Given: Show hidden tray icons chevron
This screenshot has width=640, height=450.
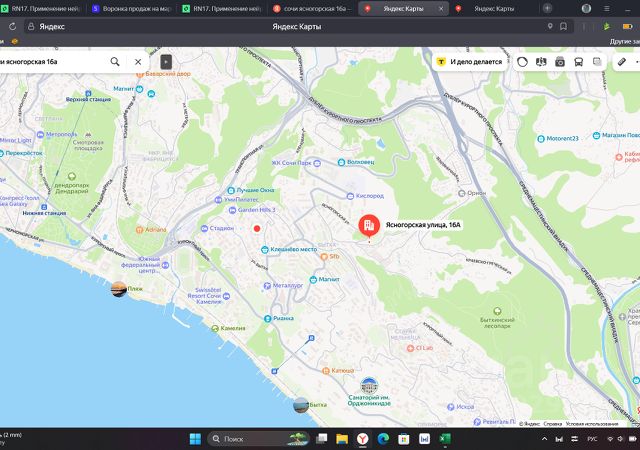Looking at the screenshot, I should coord(544,439).
